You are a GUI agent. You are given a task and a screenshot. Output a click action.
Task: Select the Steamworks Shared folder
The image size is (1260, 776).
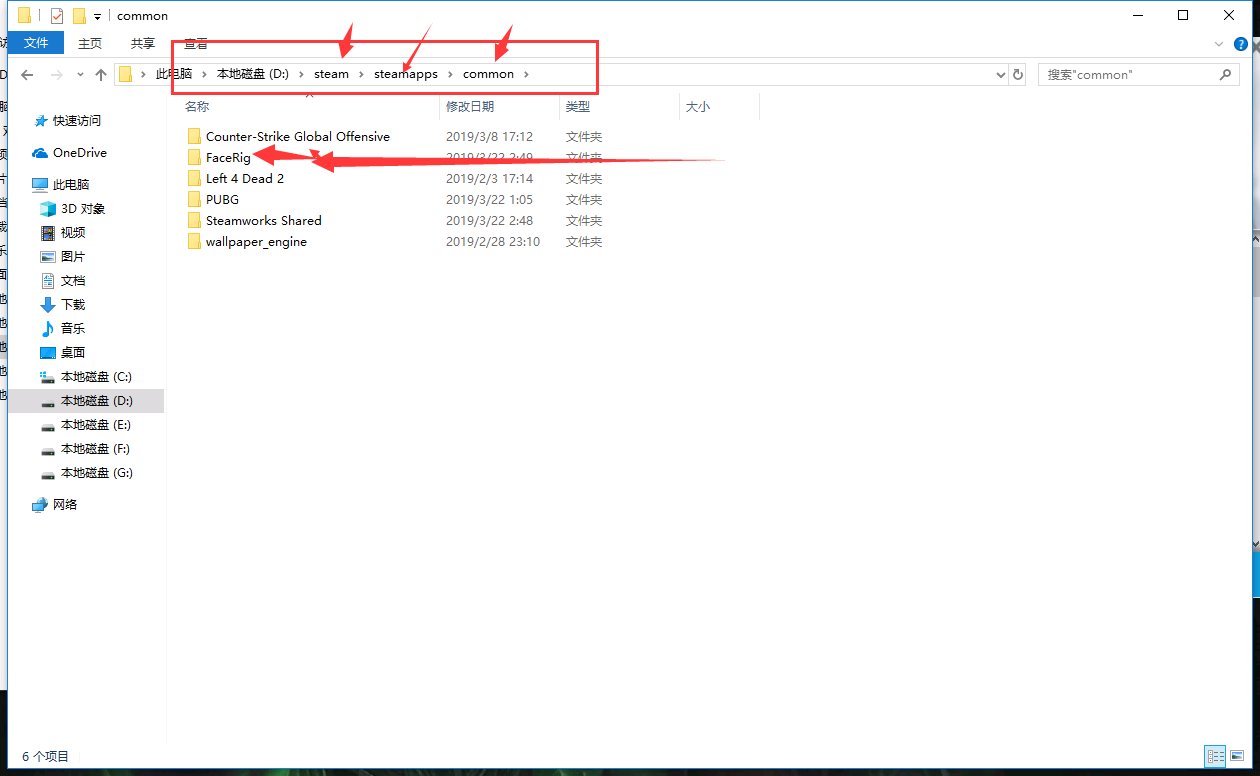[x=264, y=220]
